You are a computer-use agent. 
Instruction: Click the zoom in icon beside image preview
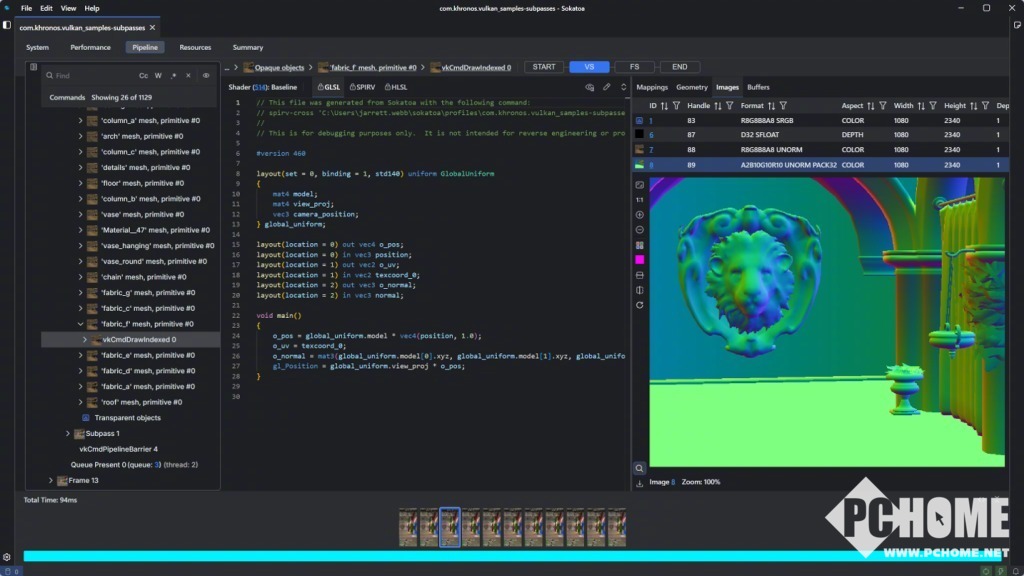[x=640, y=215]
